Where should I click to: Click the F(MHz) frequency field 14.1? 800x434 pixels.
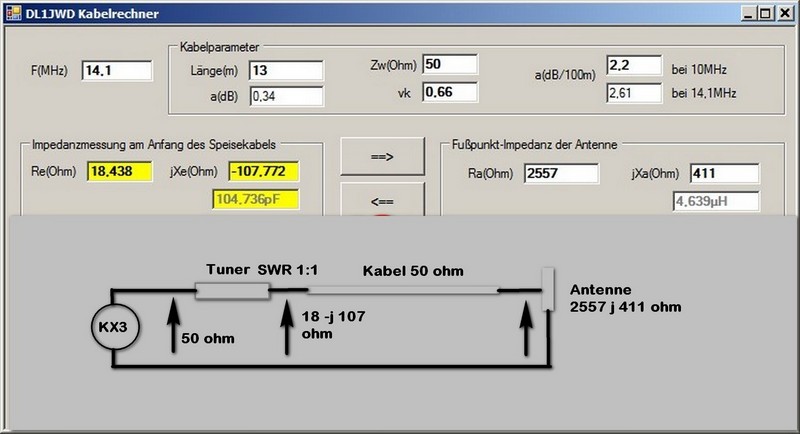click(x=117, y=70)
